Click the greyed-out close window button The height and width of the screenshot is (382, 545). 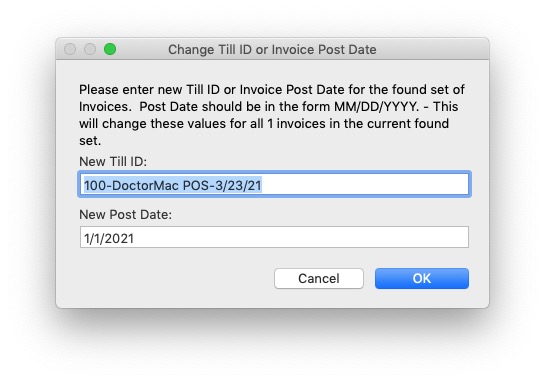(70, 49)
